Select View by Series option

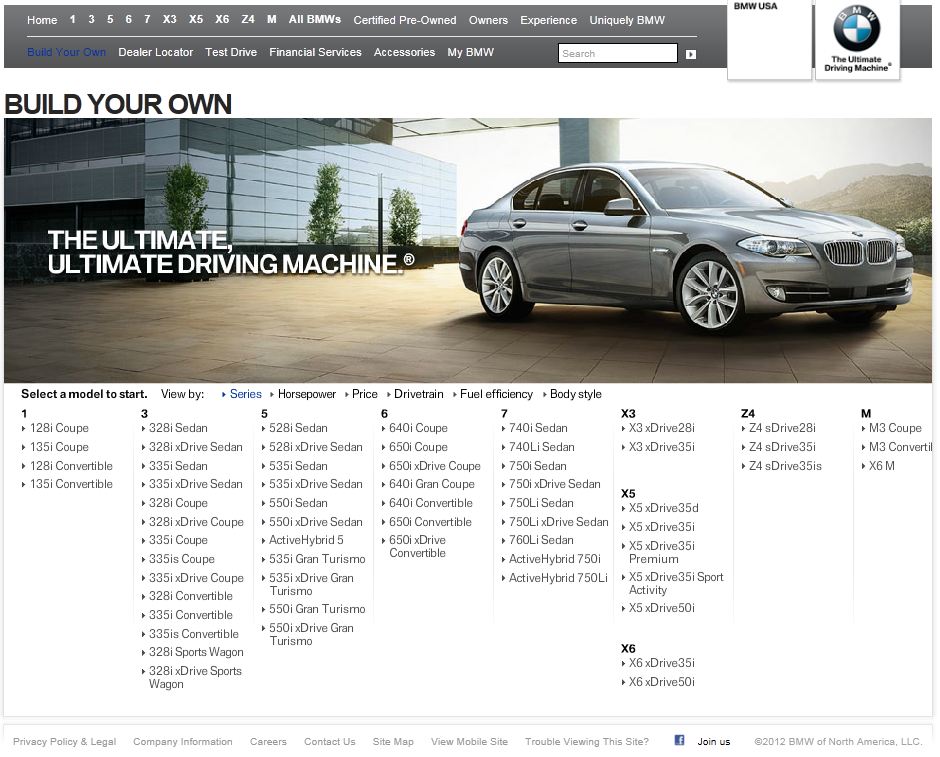pos(245,394)
